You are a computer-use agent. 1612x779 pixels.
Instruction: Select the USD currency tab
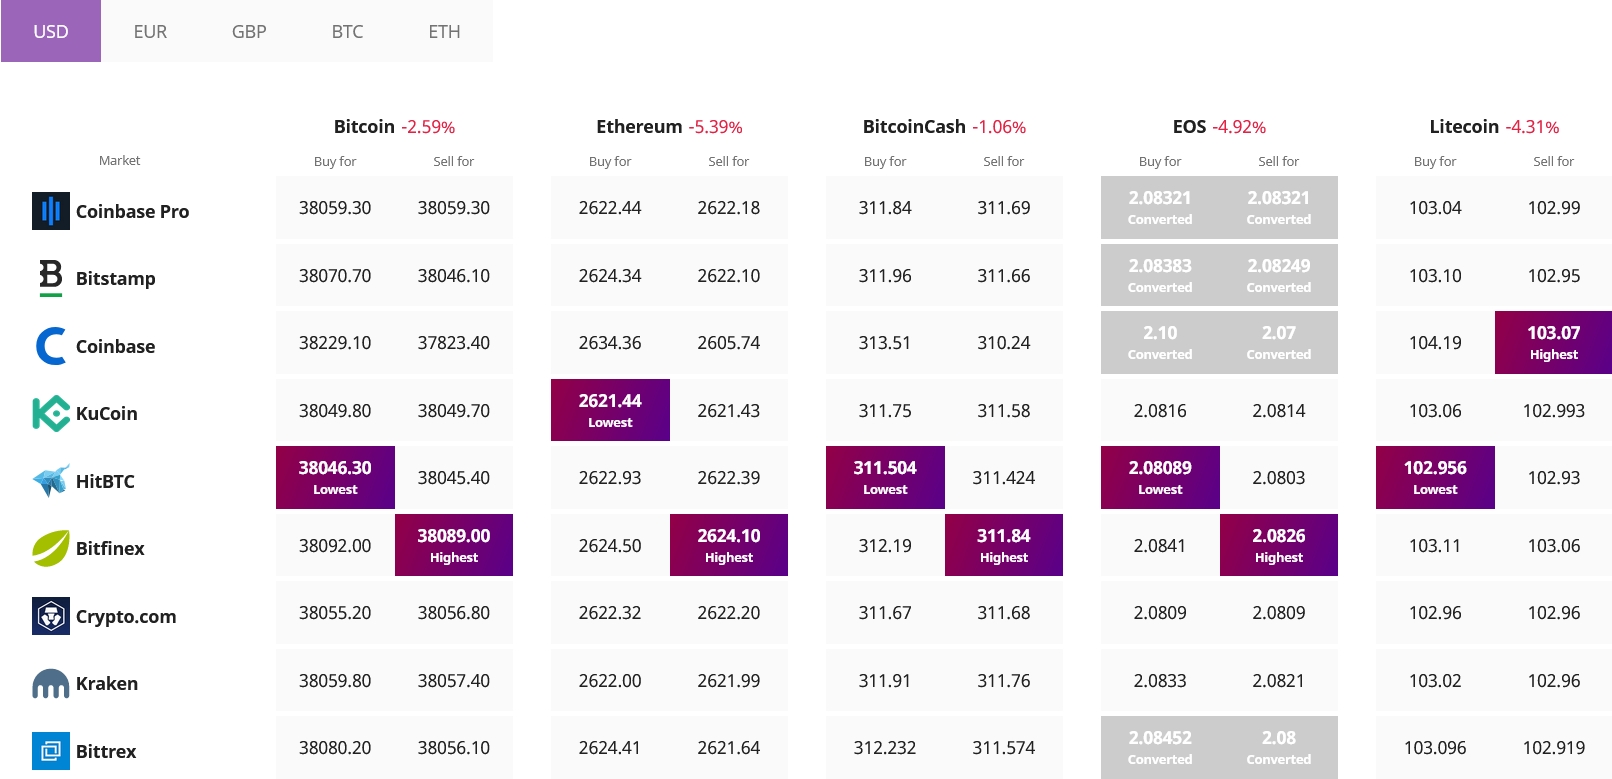pyautogui.click(x=51, y=32)
